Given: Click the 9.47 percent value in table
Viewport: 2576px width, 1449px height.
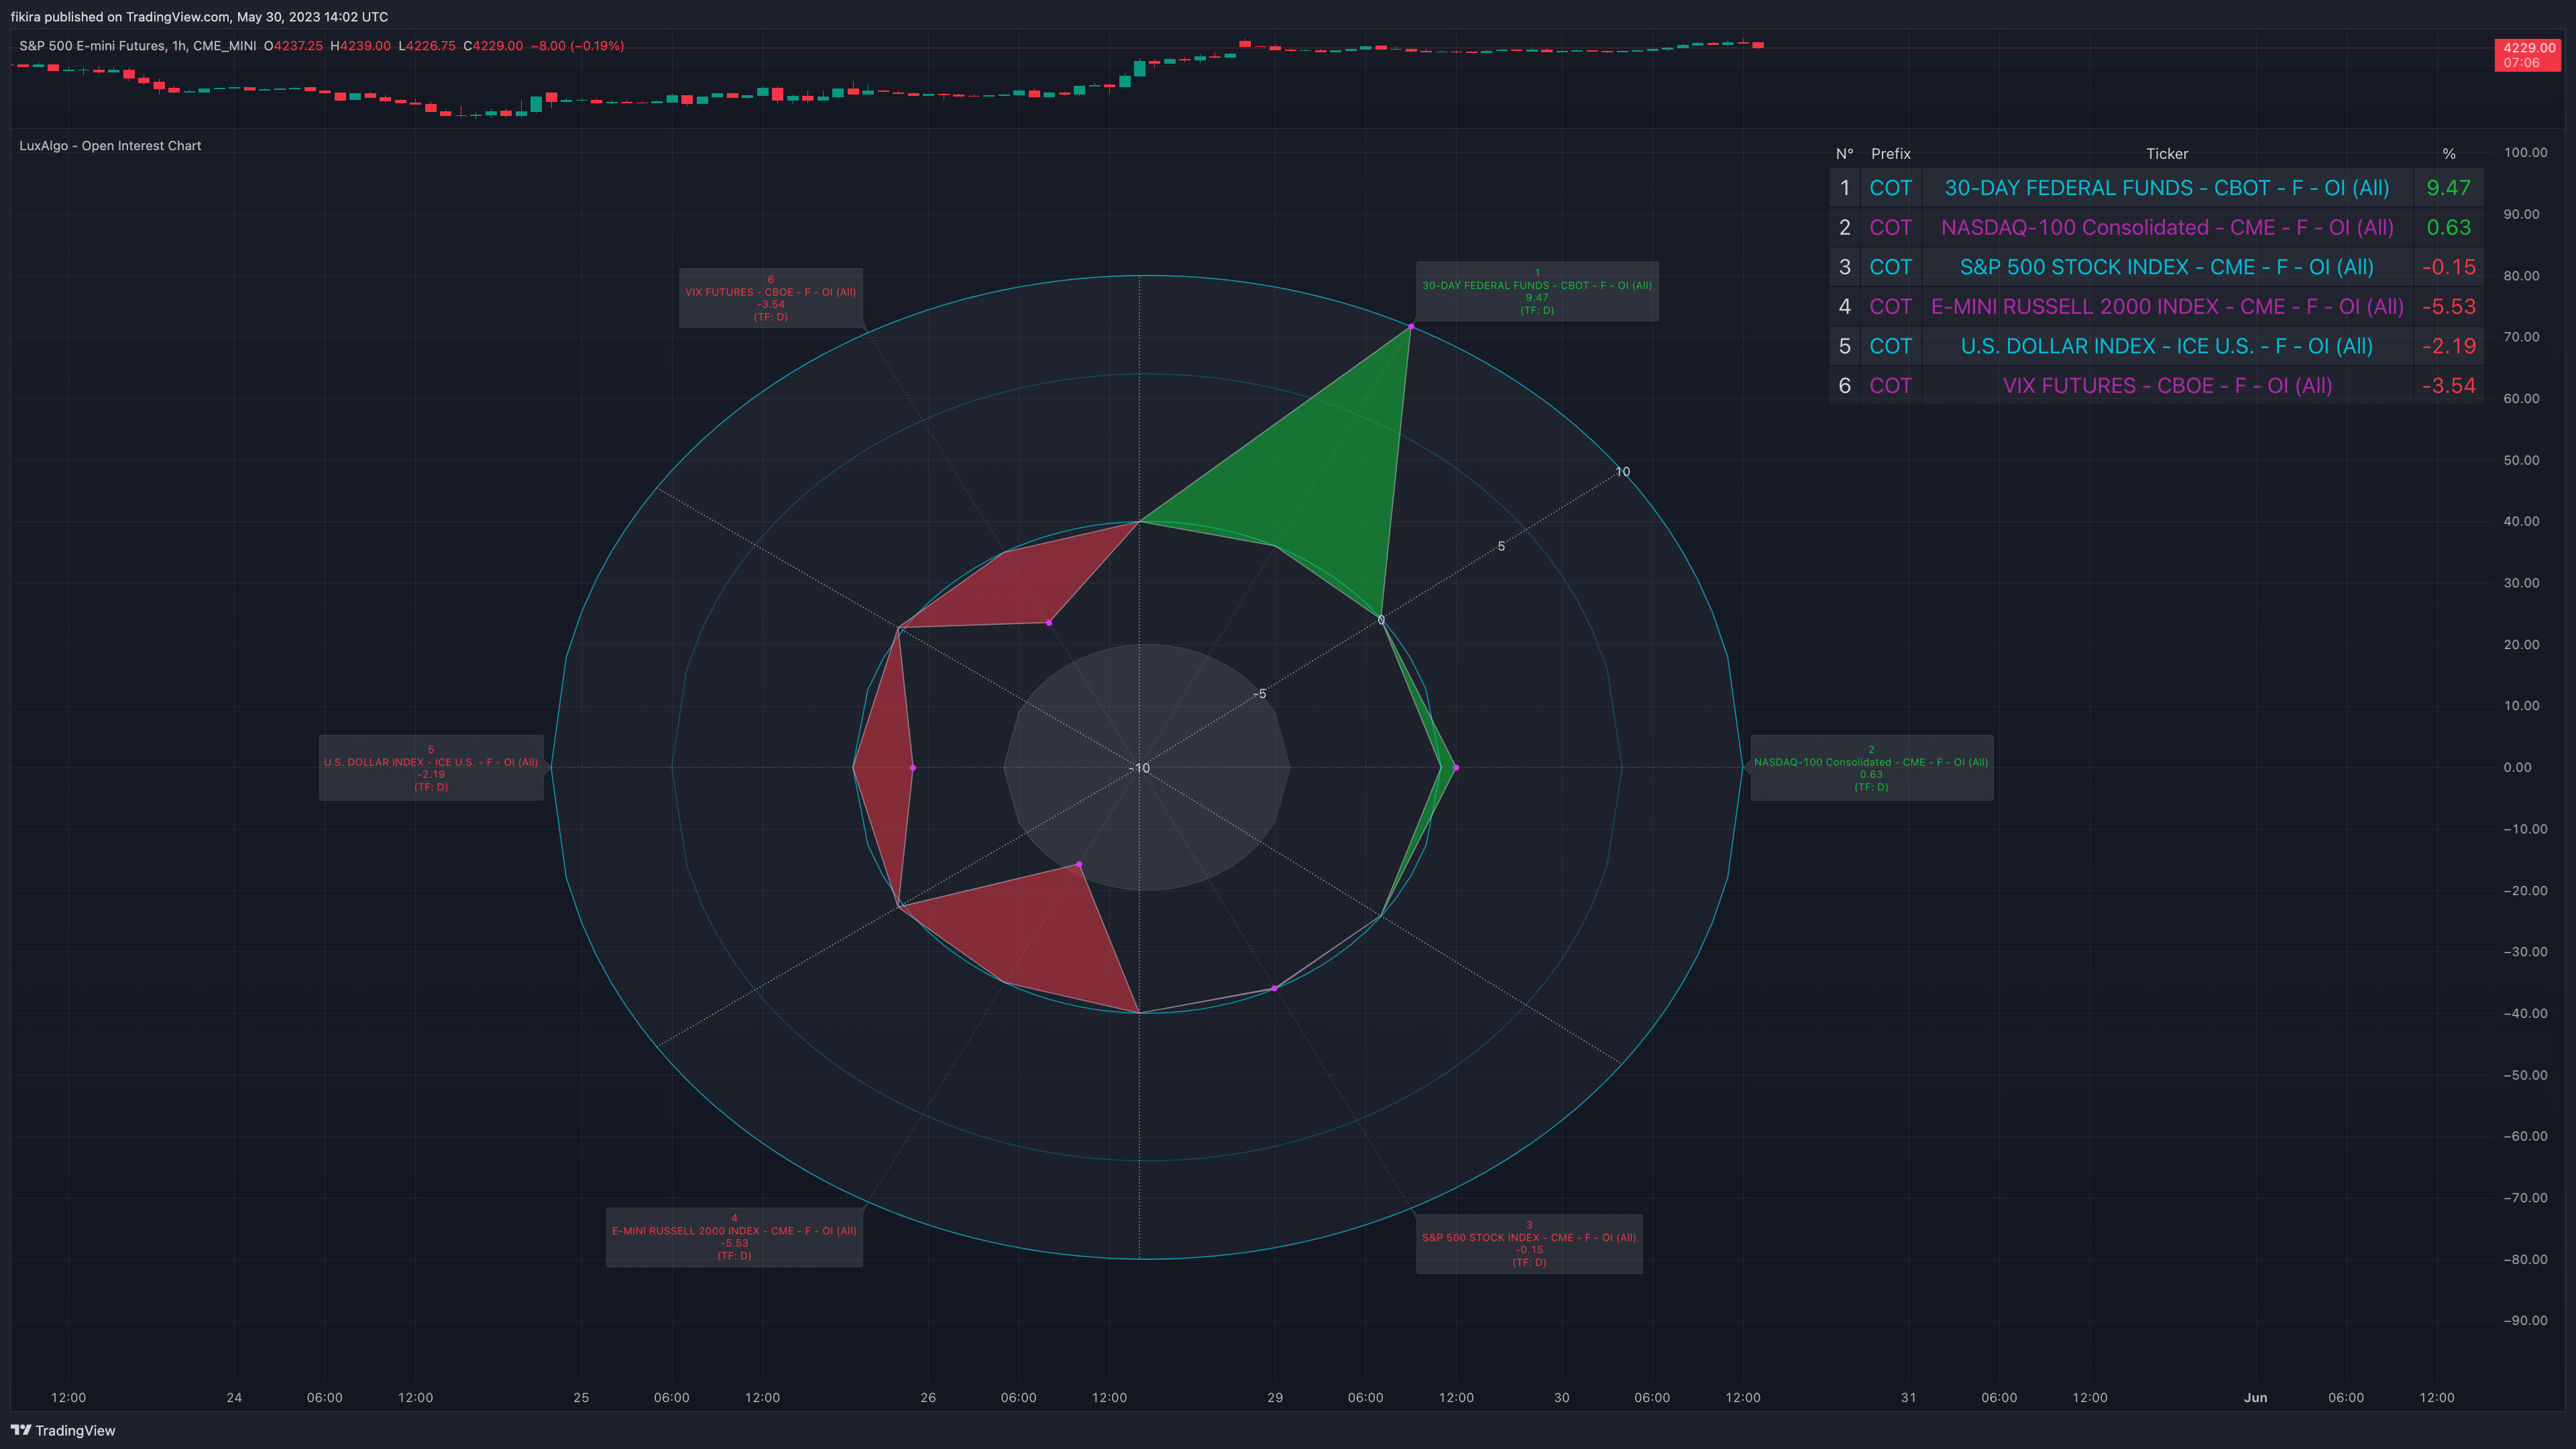Looking at the screenshot, I should point(2448,188).
